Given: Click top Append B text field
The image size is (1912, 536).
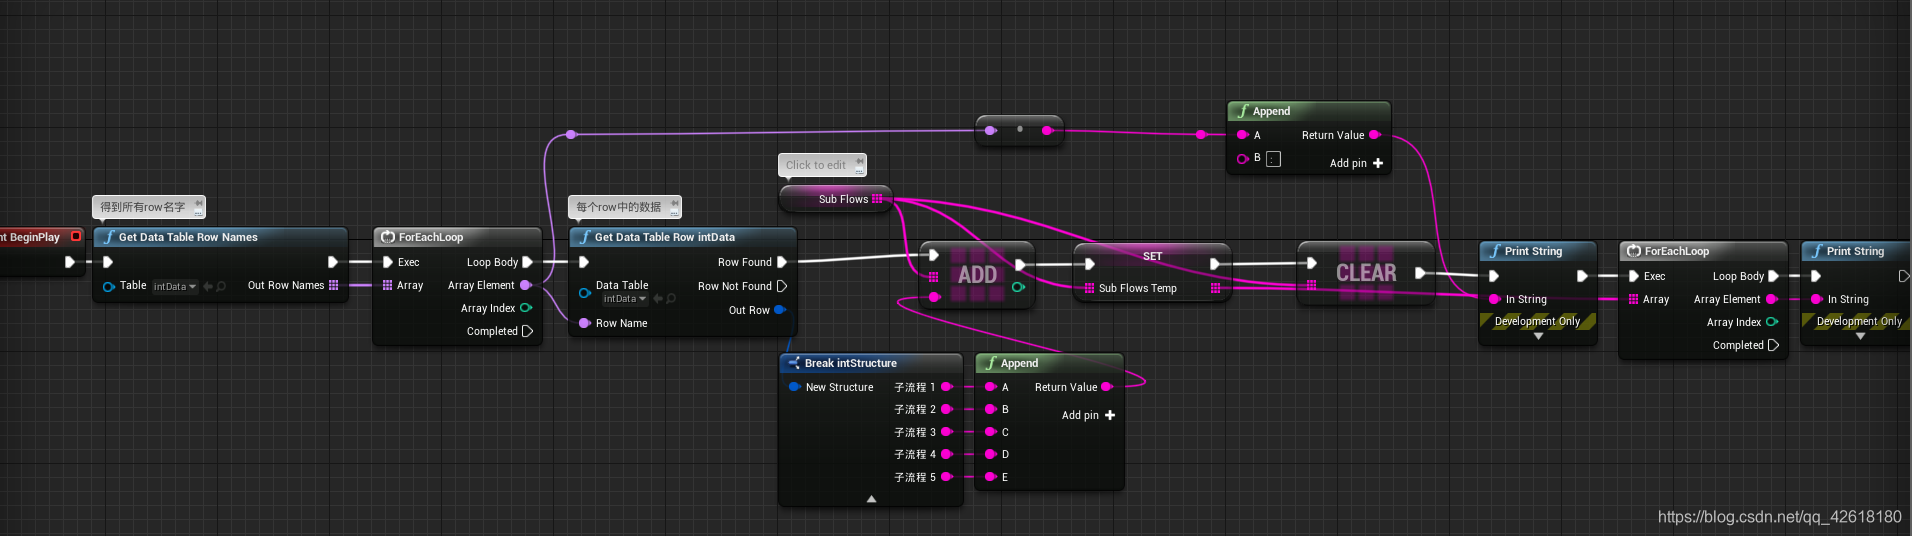Looking at the screenshot, I should click(x=1273, y=159).
